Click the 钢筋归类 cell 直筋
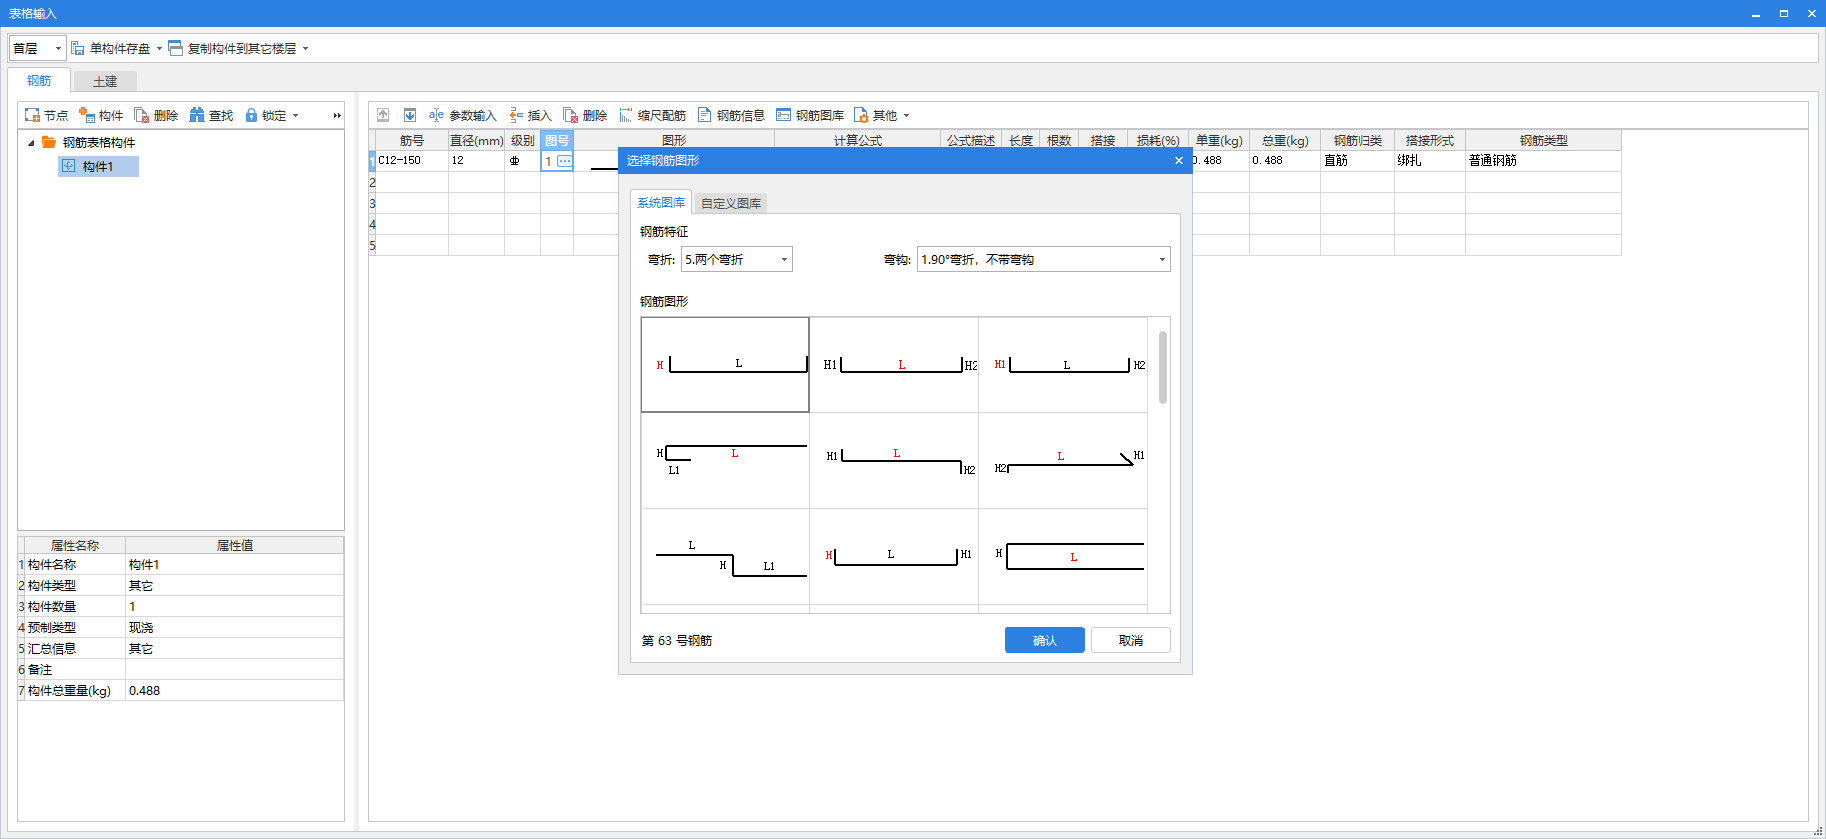Viewport: 1826px width, 839px height. point(1357,160)
